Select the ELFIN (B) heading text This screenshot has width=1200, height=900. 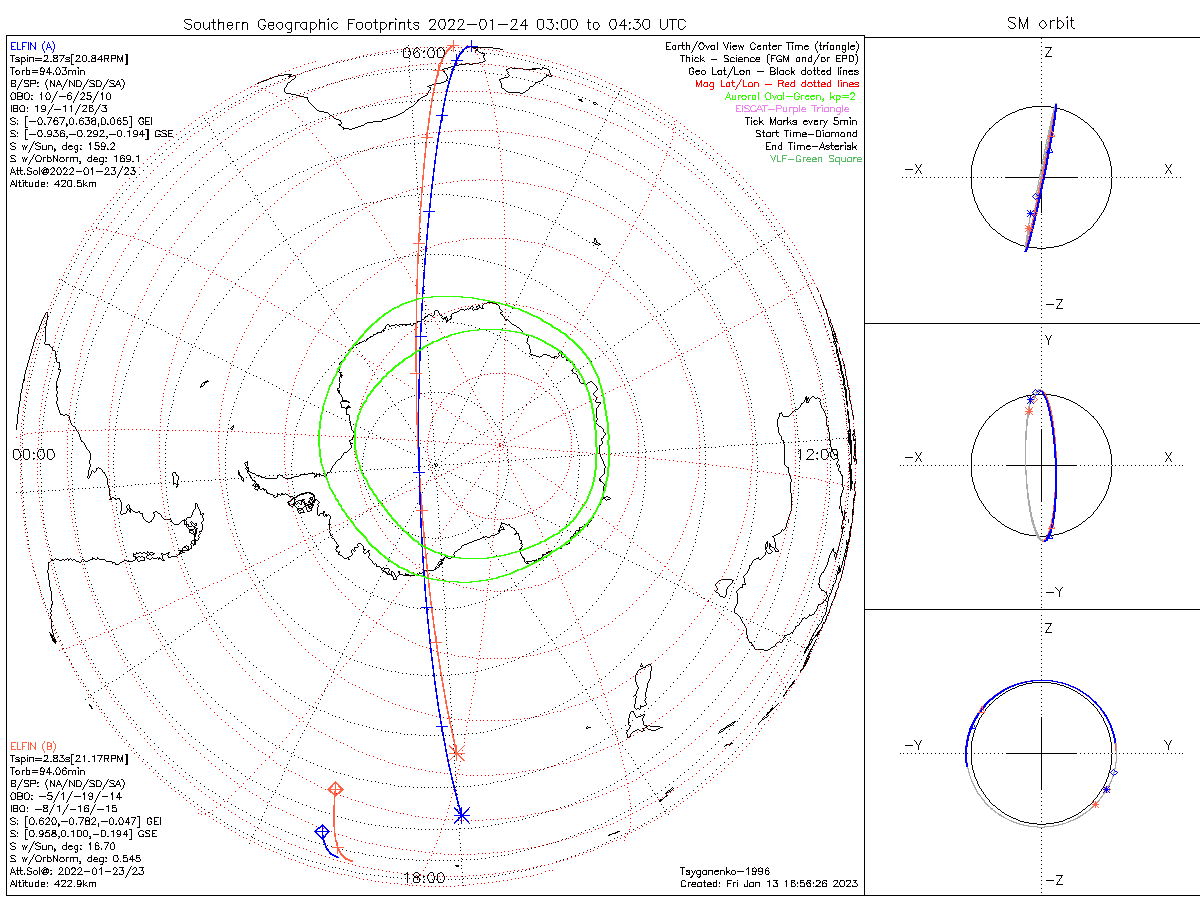(34, 746)
